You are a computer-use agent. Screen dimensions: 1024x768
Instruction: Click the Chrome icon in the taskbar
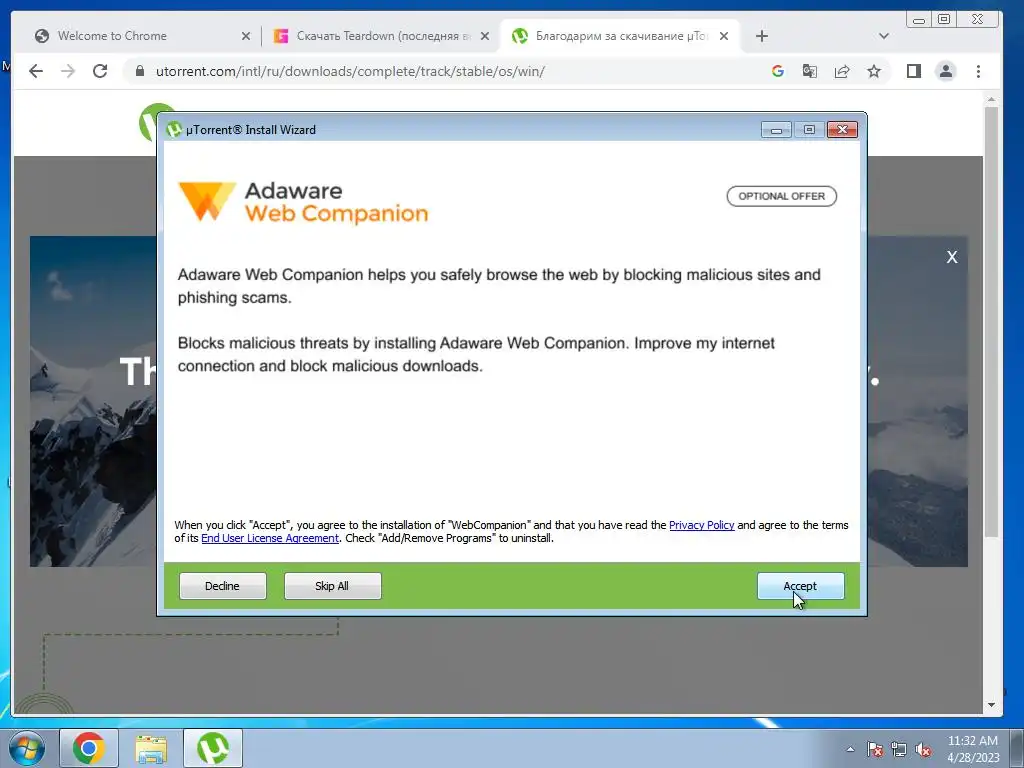pos(89,748)
